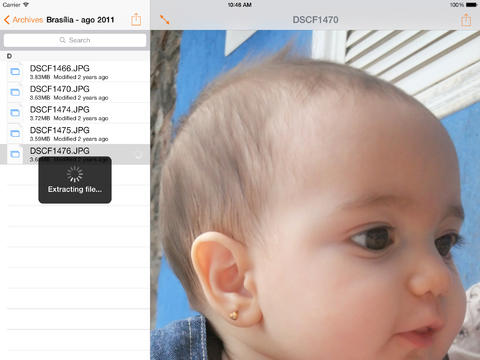Tap the fullscreen expand arrows icon

pos(165,20)
